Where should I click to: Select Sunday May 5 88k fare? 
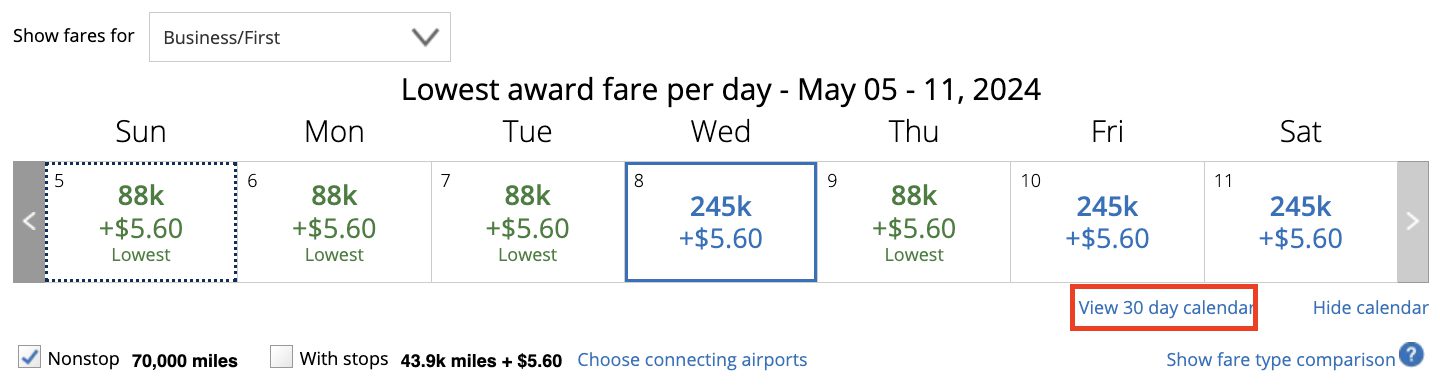pos(141,222)
